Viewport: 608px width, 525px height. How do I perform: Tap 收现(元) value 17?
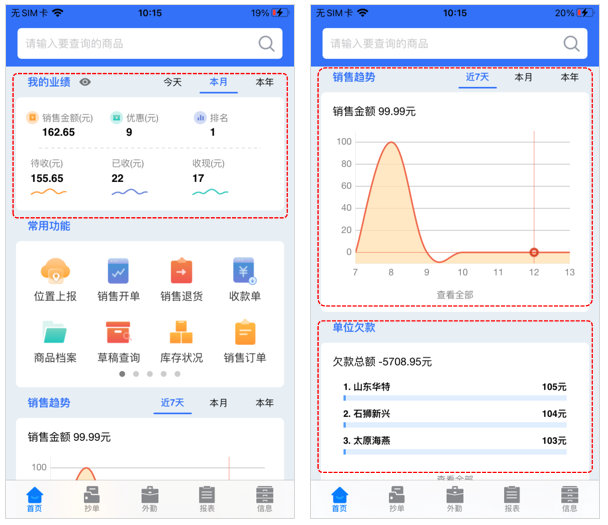(x=198, y=178)
